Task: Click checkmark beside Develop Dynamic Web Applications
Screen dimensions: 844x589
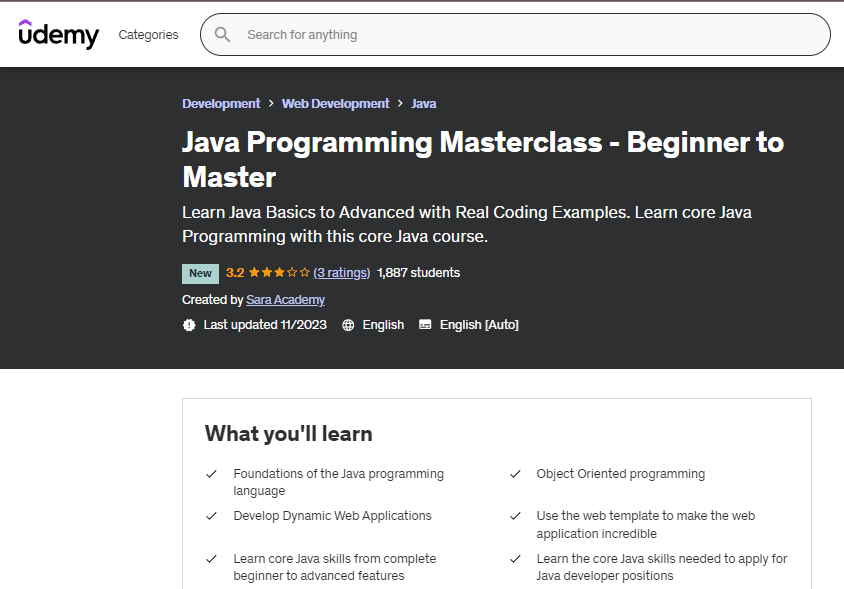Action: (211, 516)
